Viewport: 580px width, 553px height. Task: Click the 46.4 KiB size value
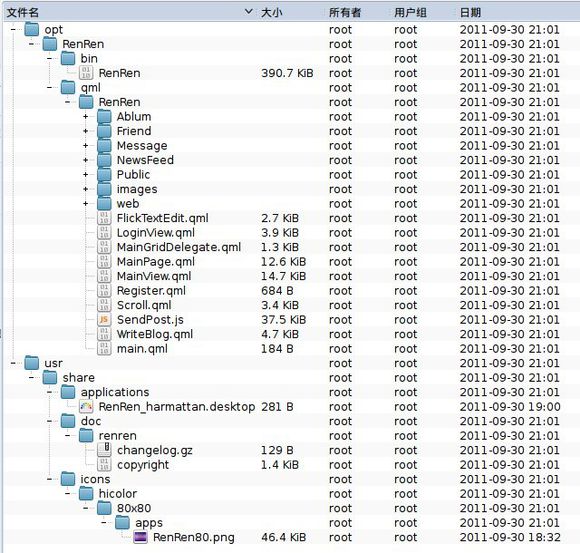[x=284, y=537]
